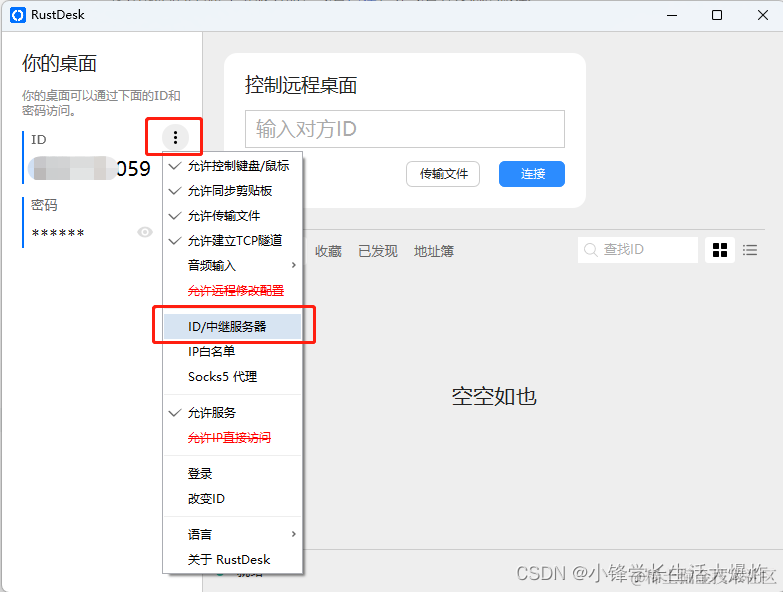Switch to list view of sessions

[x=750, y=250]
